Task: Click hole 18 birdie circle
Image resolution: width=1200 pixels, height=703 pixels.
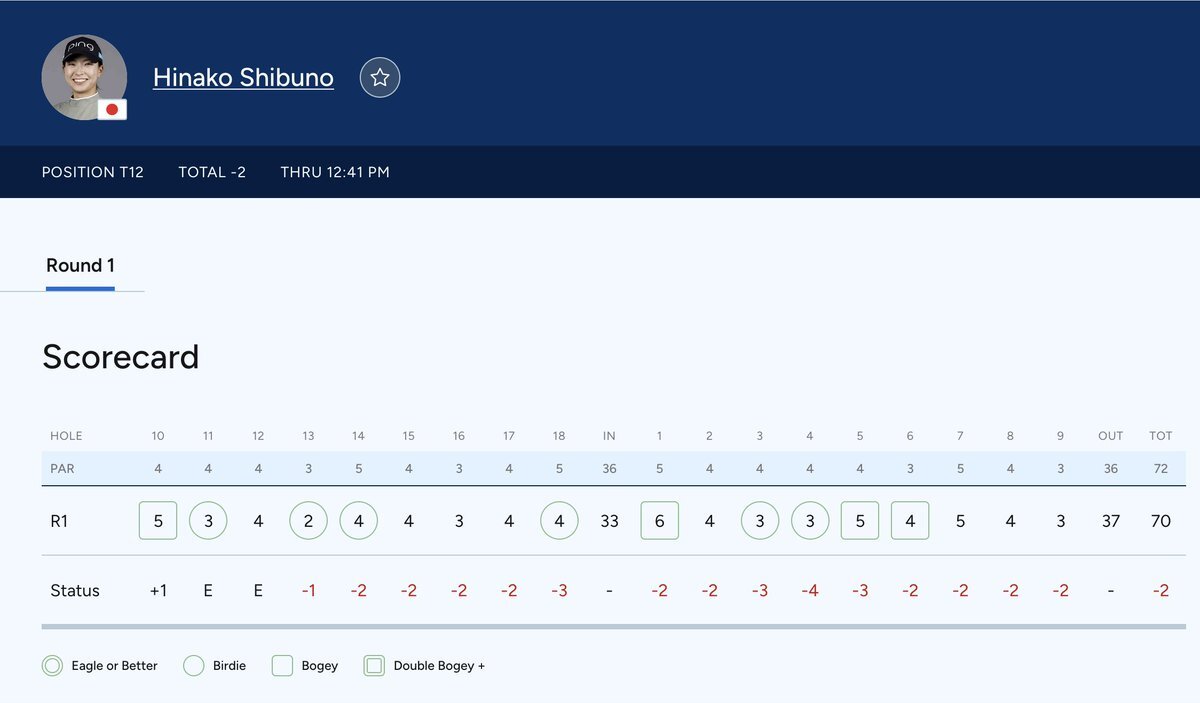Action: coord(559,521)
